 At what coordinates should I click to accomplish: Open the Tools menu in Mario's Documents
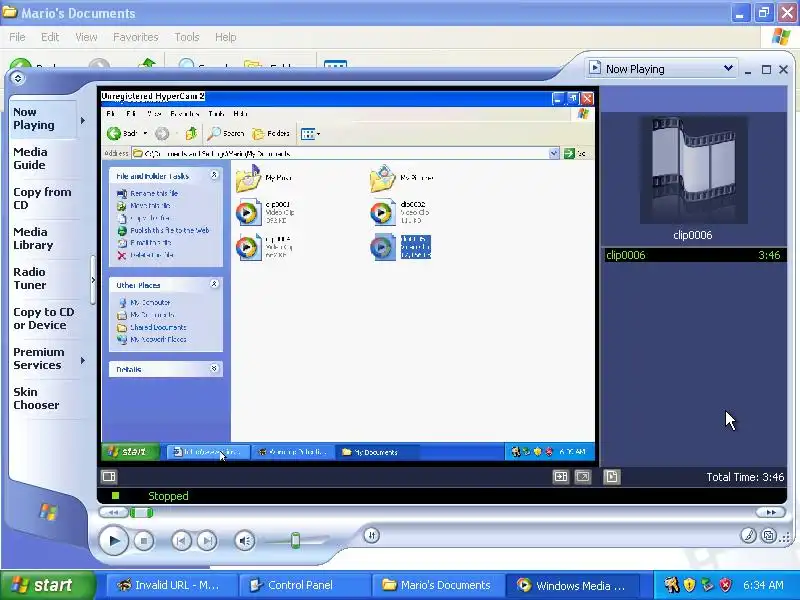tap(187, 37)
